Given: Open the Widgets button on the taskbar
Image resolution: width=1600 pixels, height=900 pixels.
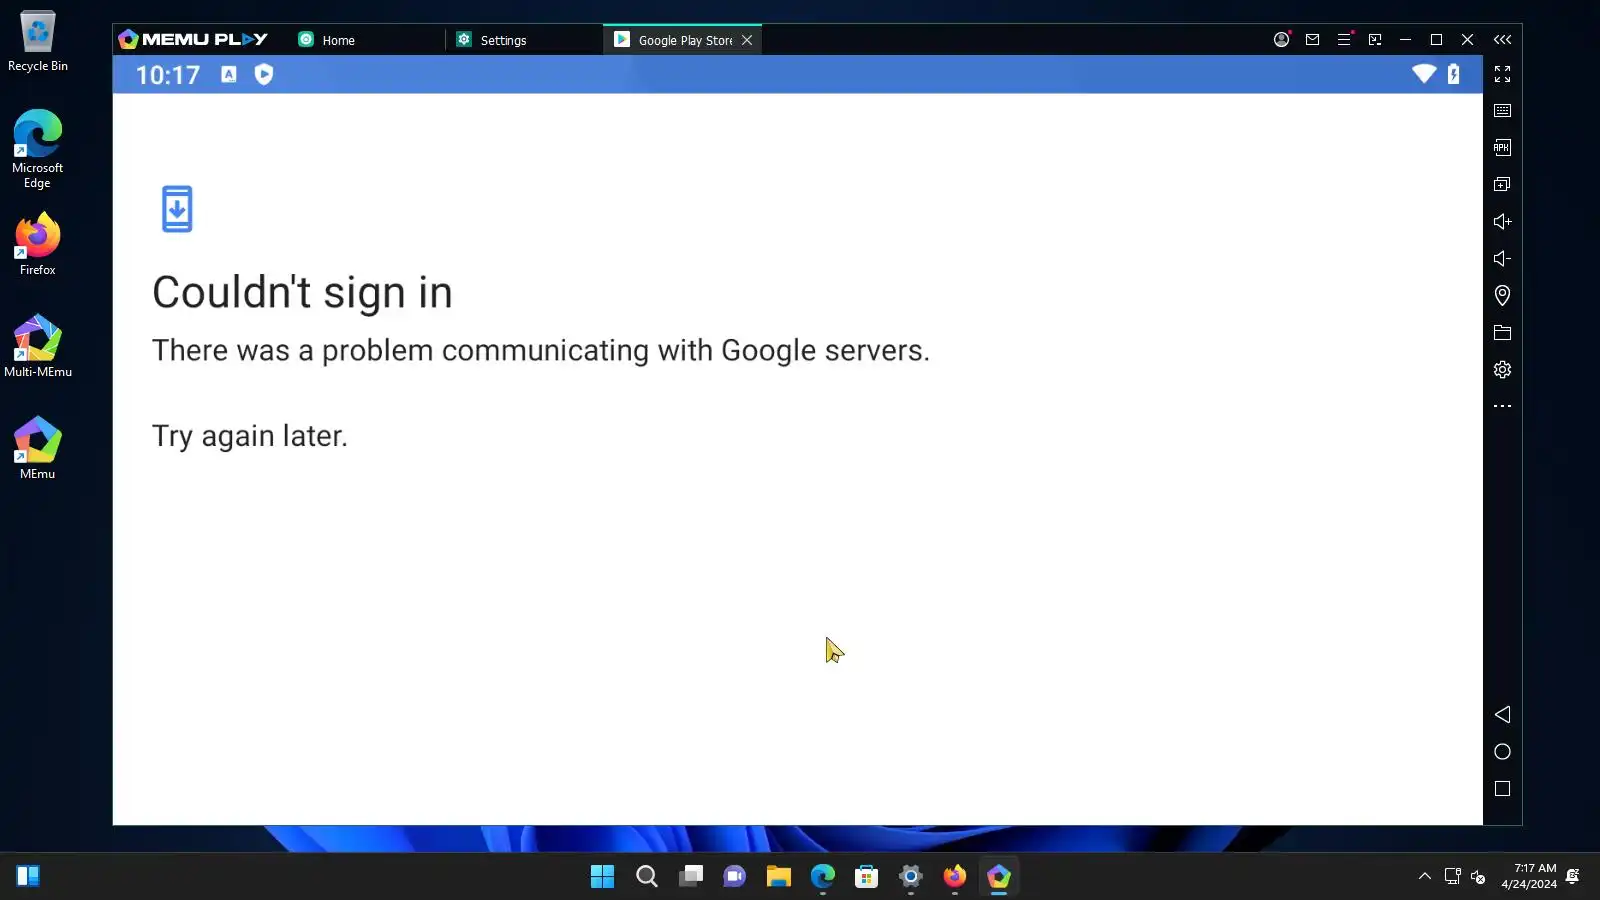Looking at the screenshot, I should (x=28, y=877).
